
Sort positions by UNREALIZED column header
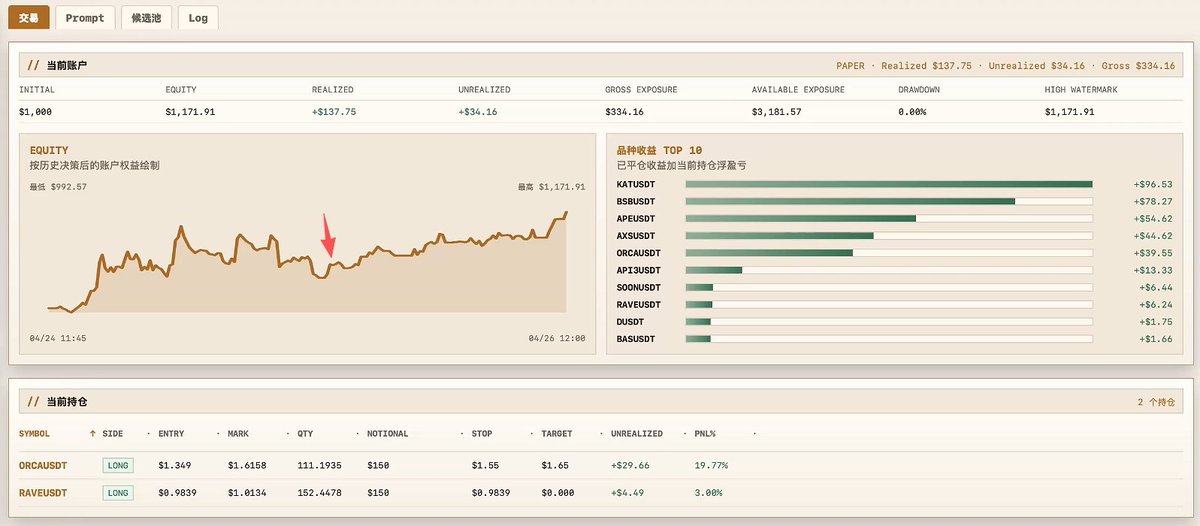(x=637, y=434)
